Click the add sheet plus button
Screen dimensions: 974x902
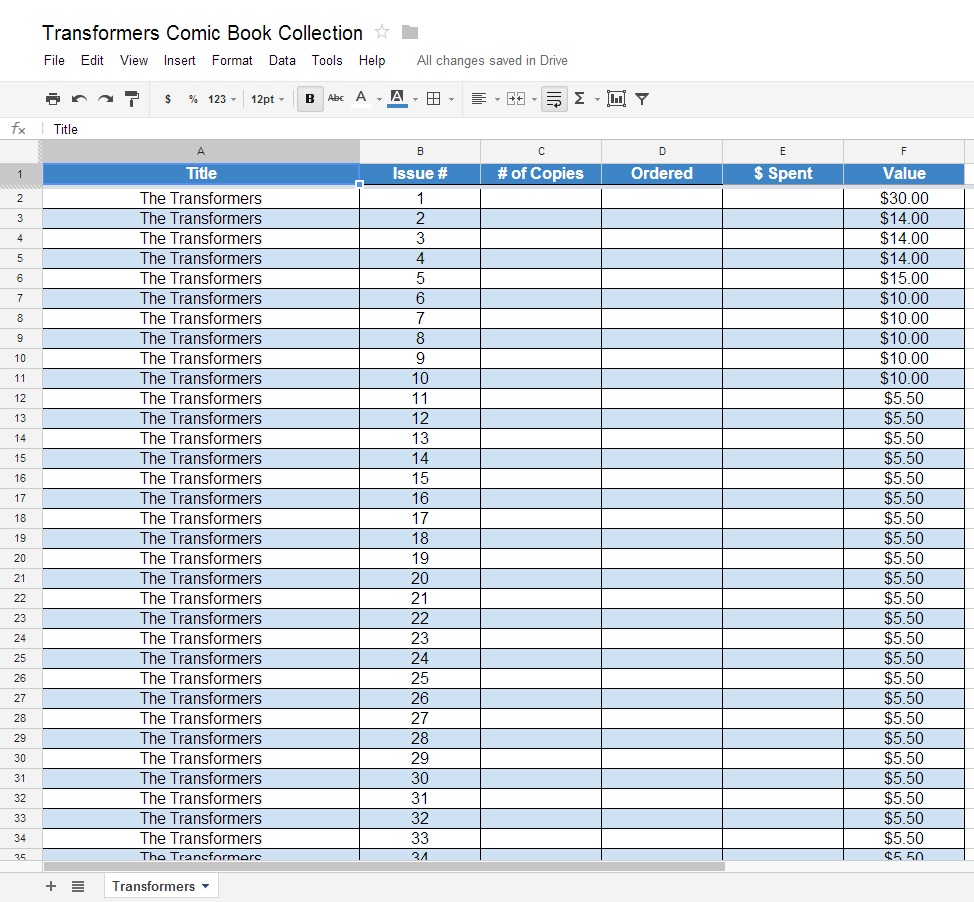point(51,886)
